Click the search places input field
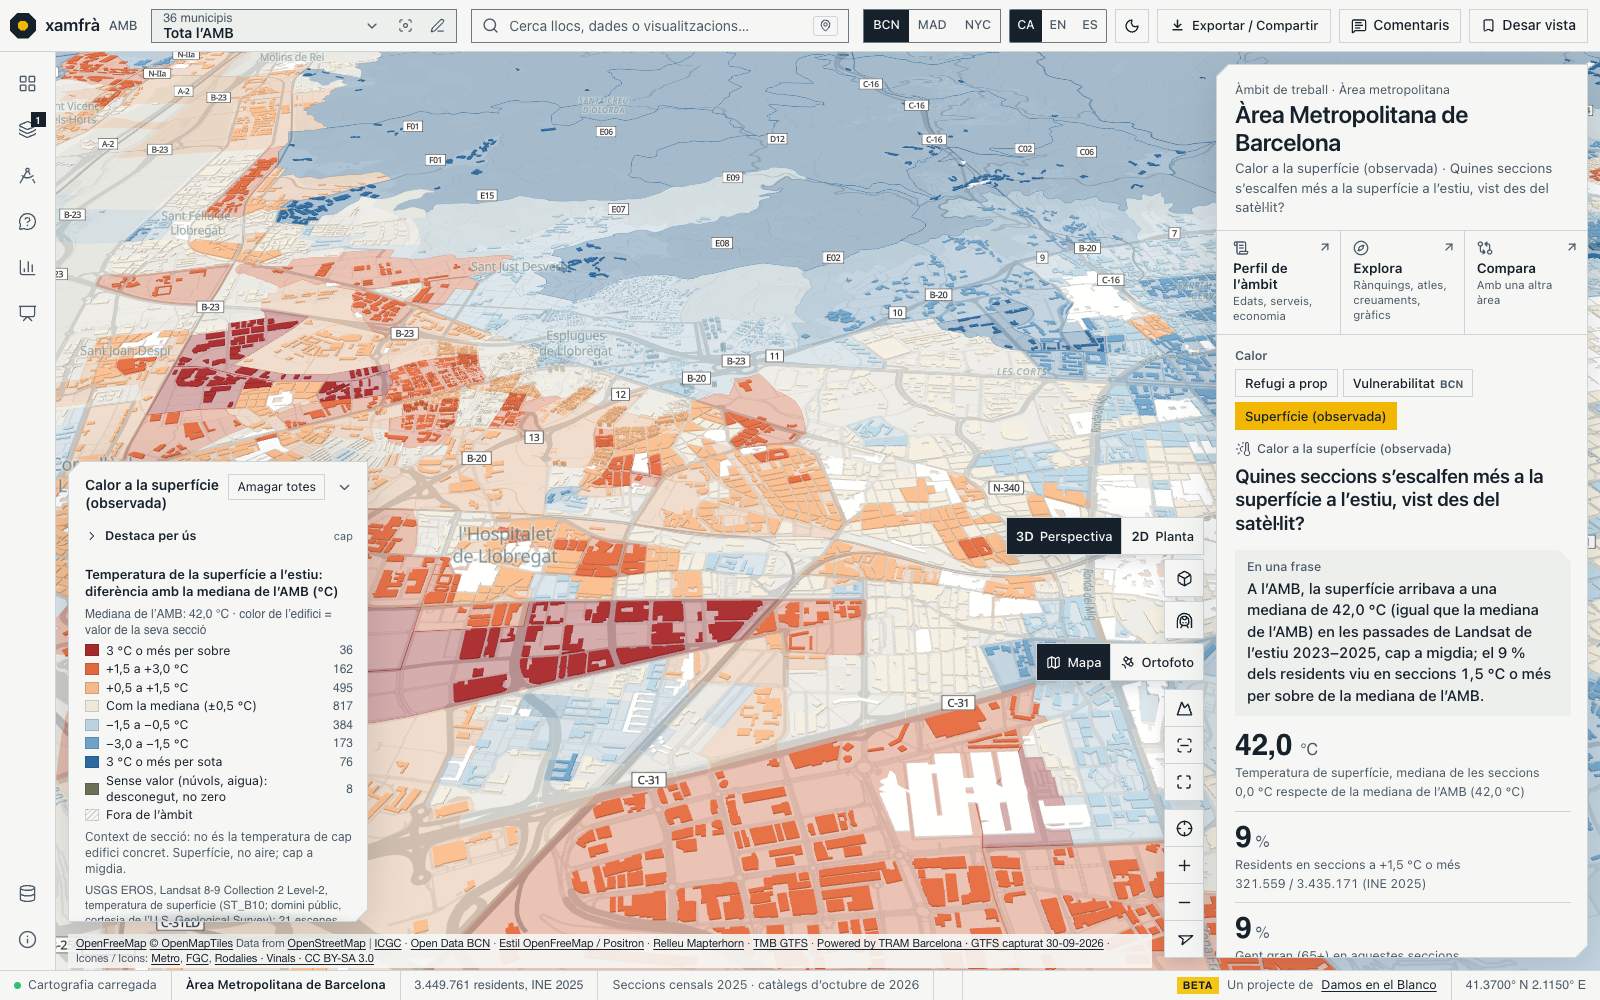Viewport: 1600px width, 1000px height. [658, 26]
